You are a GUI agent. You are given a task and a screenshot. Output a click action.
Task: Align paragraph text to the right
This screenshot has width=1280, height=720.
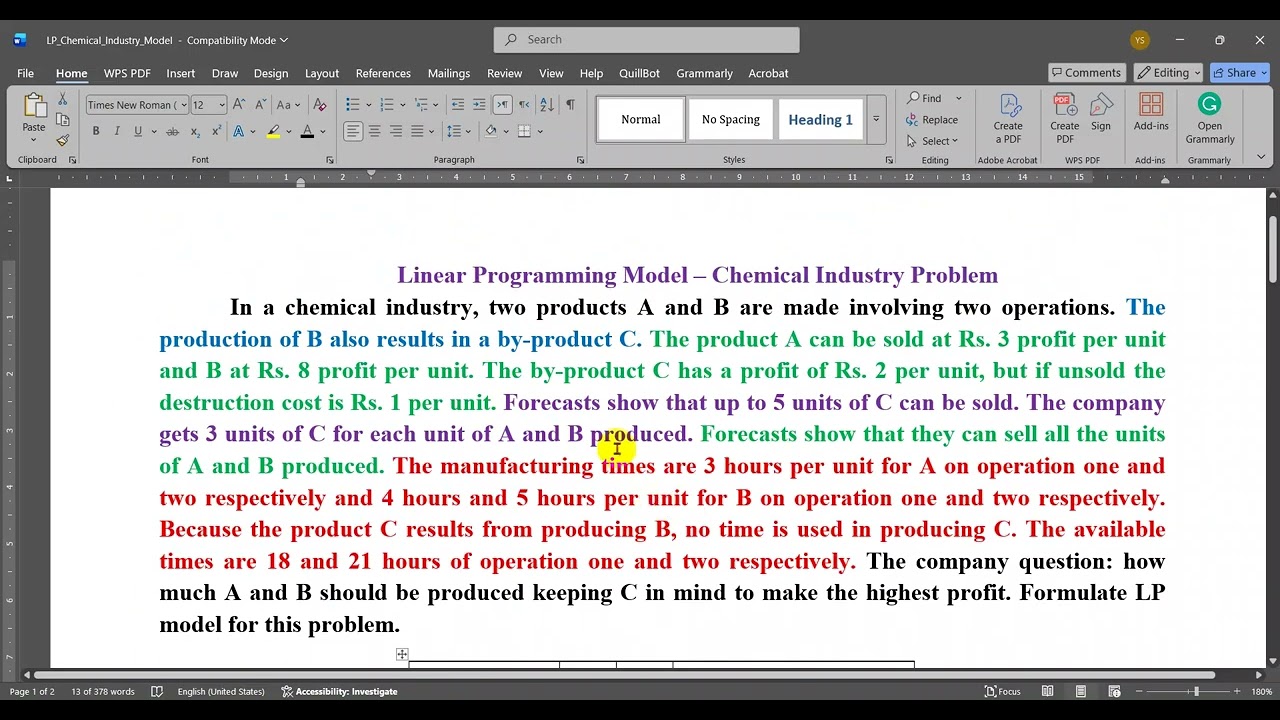click(396, 131)
